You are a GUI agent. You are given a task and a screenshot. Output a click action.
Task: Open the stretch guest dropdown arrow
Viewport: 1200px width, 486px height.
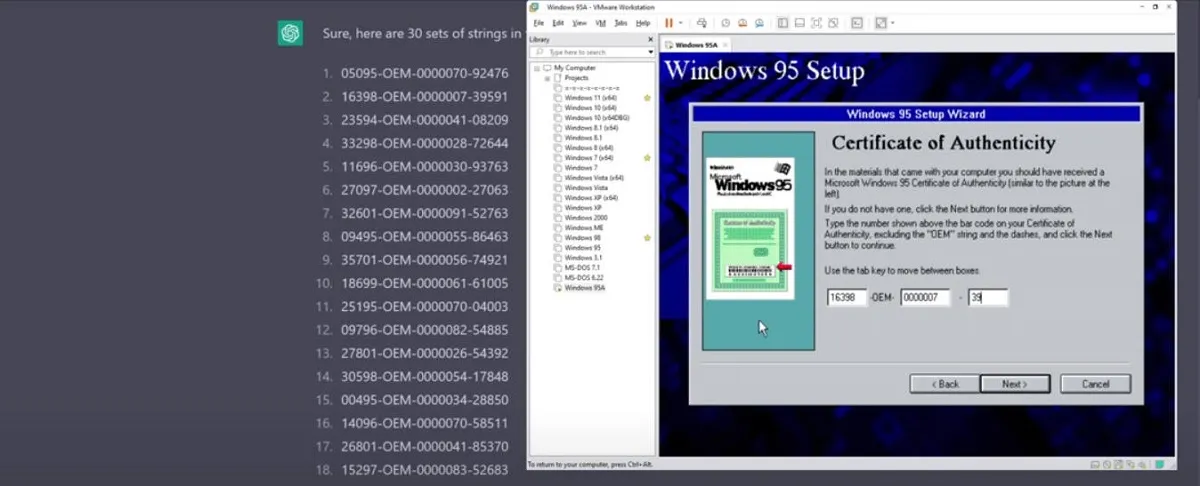(x=892, y=23)
